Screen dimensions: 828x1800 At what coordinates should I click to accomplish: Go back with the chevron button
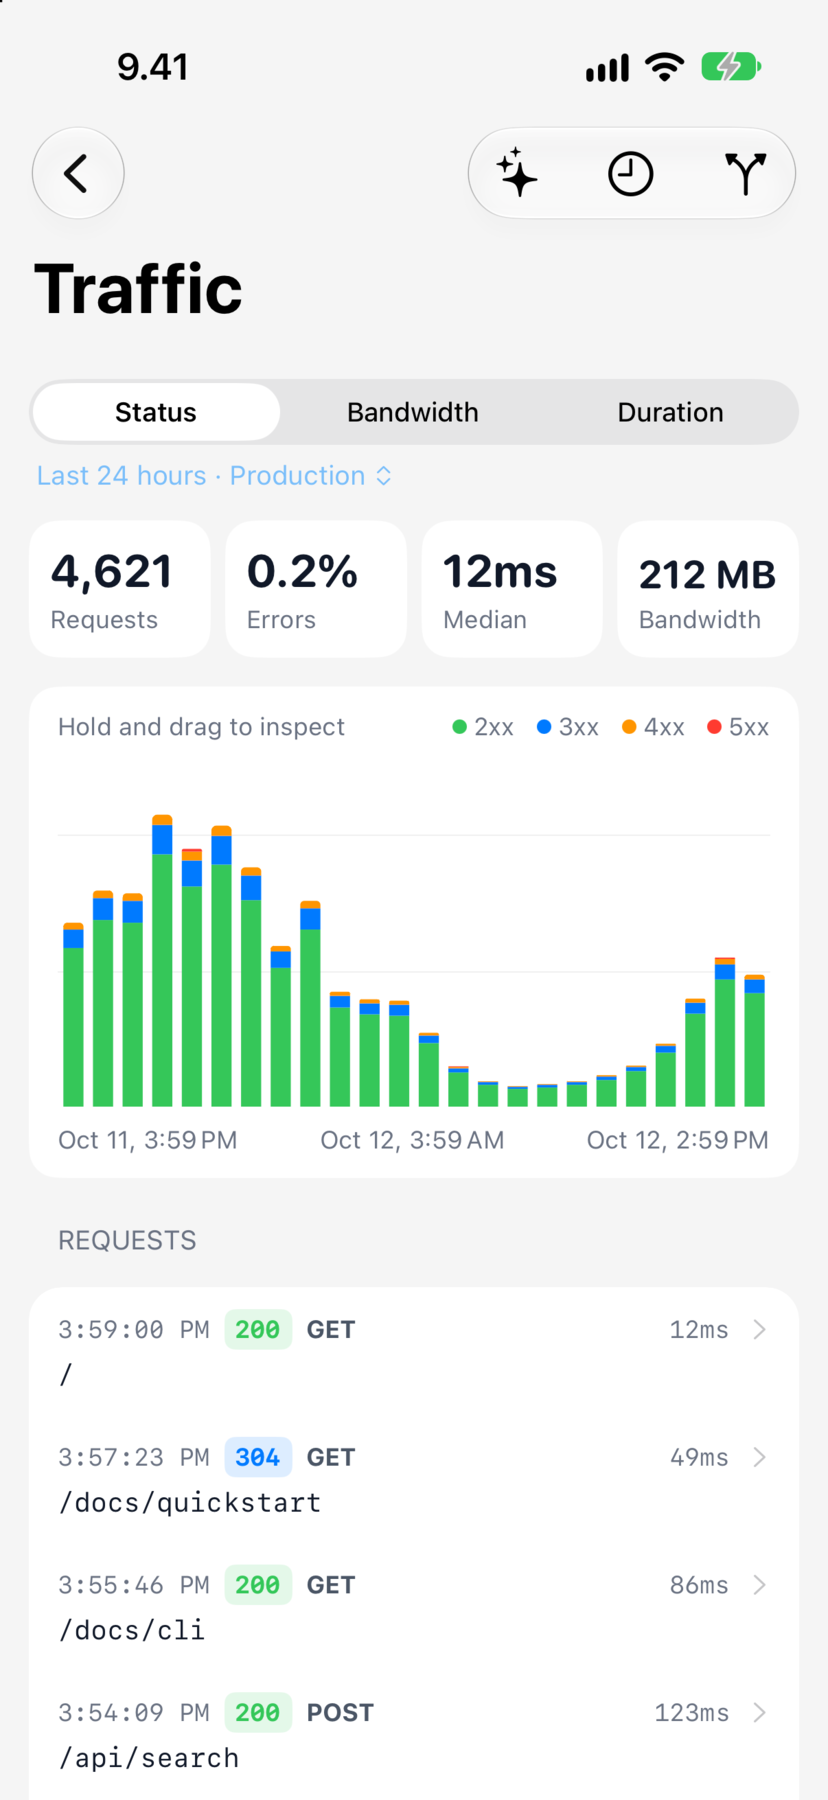click(78, 173)
